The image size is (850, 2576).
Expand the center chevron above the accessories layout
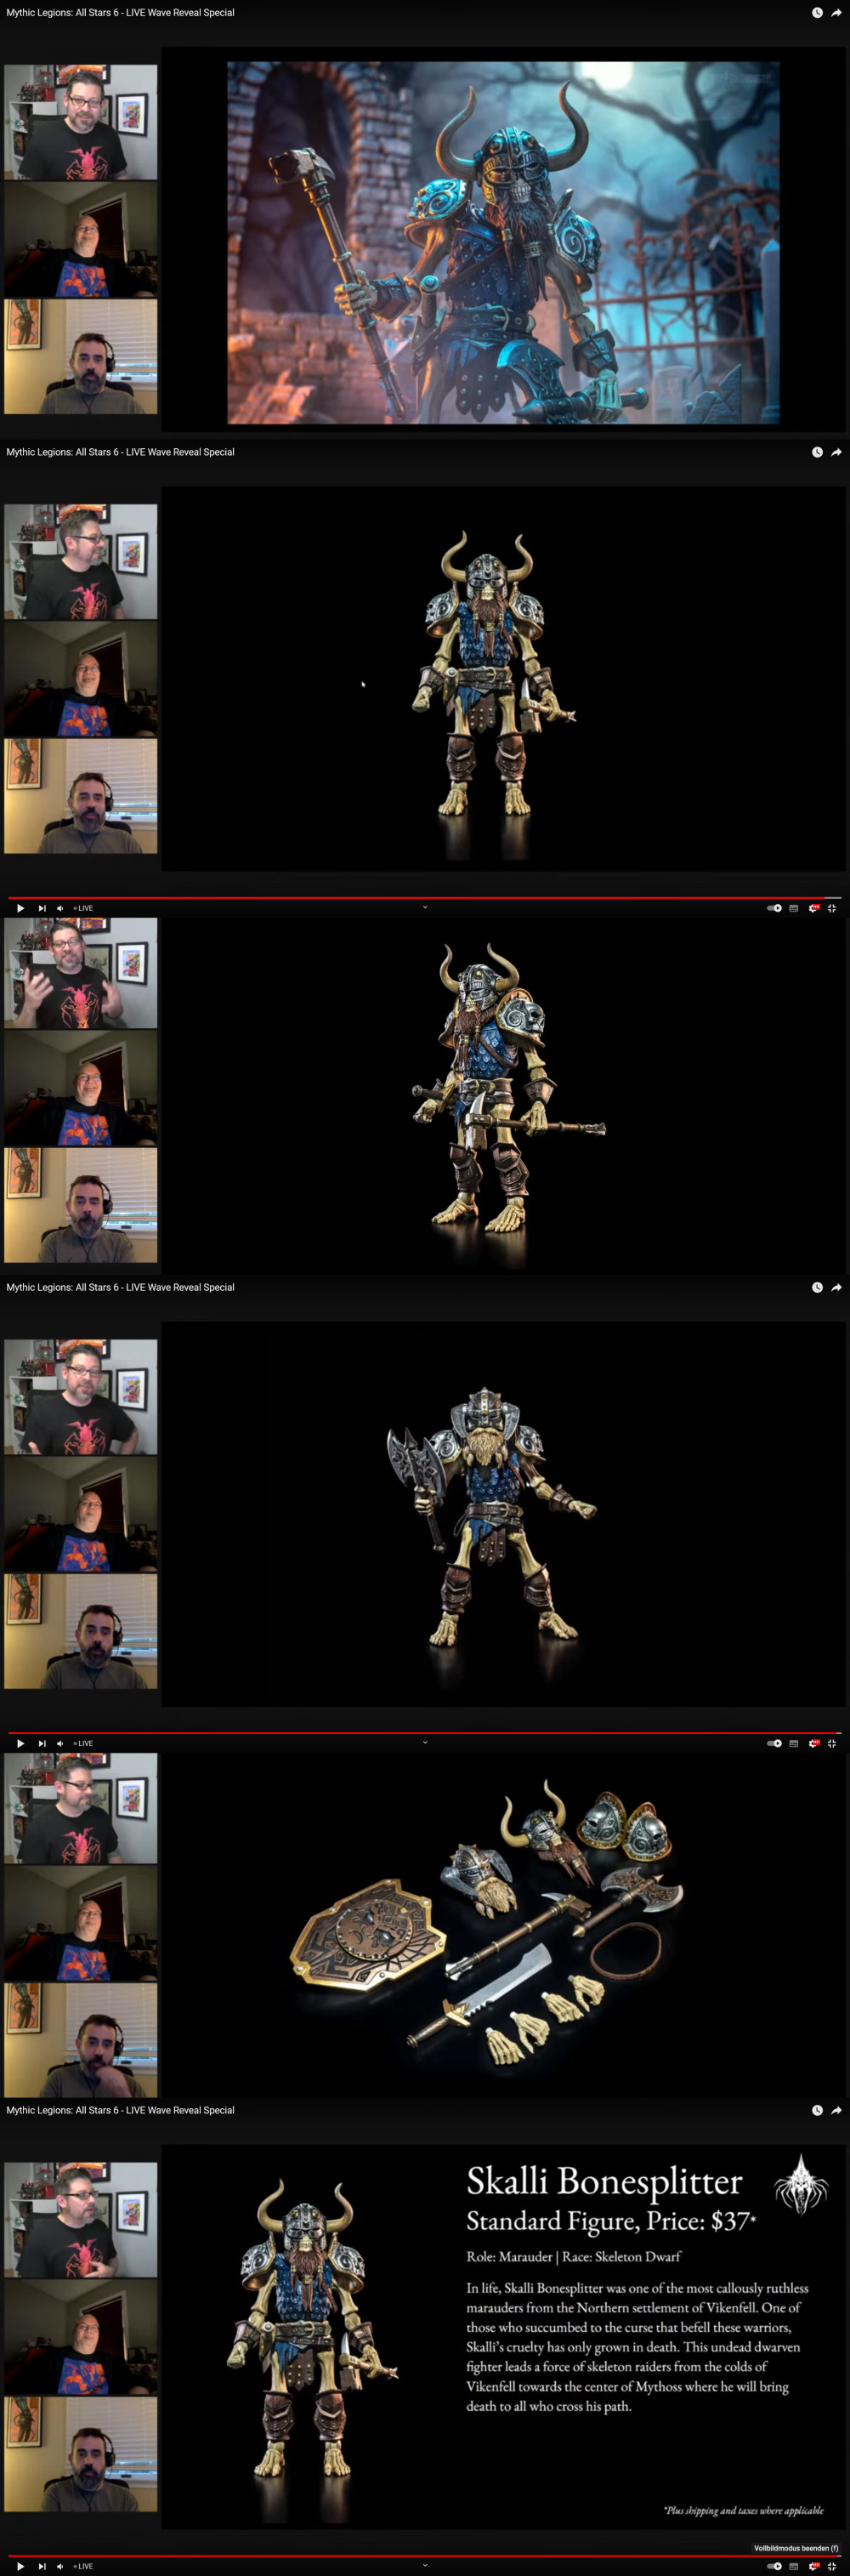click(x=425, y=1742)
